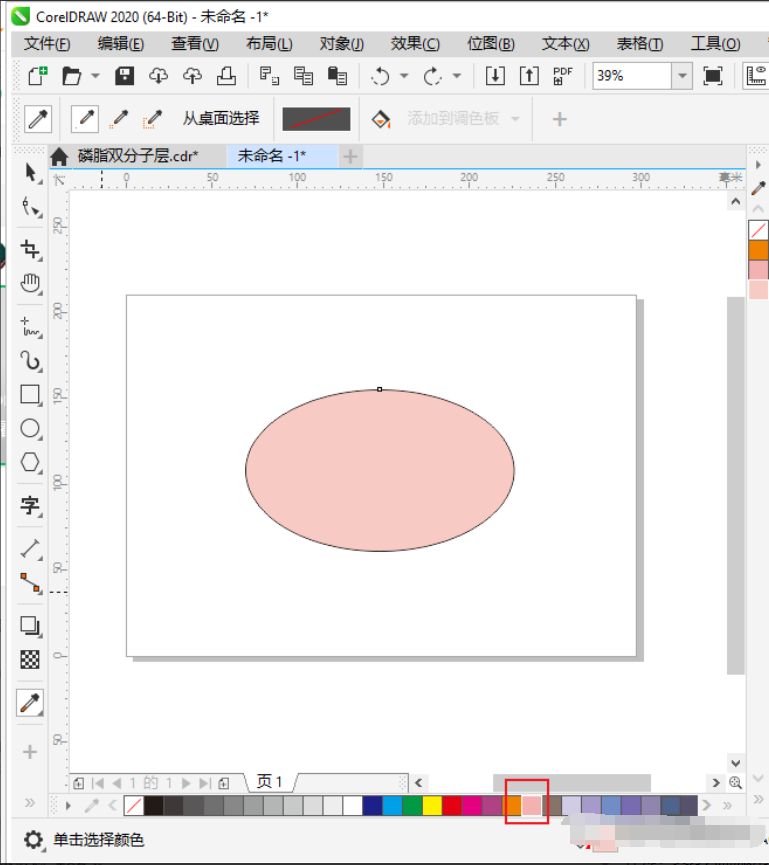The image size is (769, 865).
Task: Click the Redo arrow icon
Action: (x=433, y=76)
